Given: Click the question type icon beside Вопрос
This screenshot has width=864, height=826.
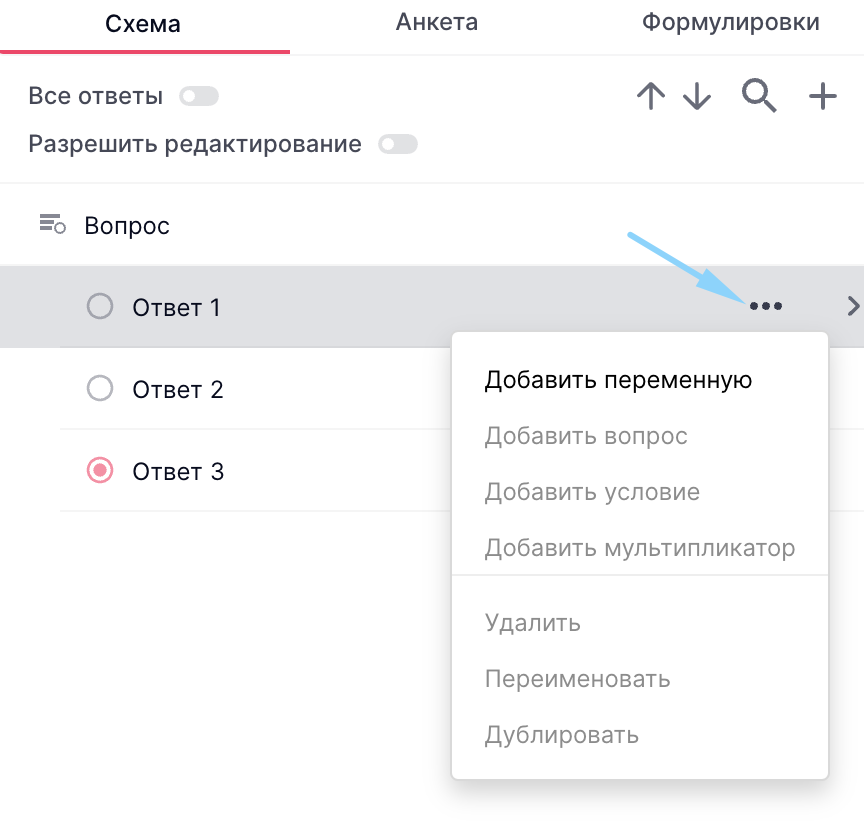Looking at the screenshot, I should tap(52, 224).
